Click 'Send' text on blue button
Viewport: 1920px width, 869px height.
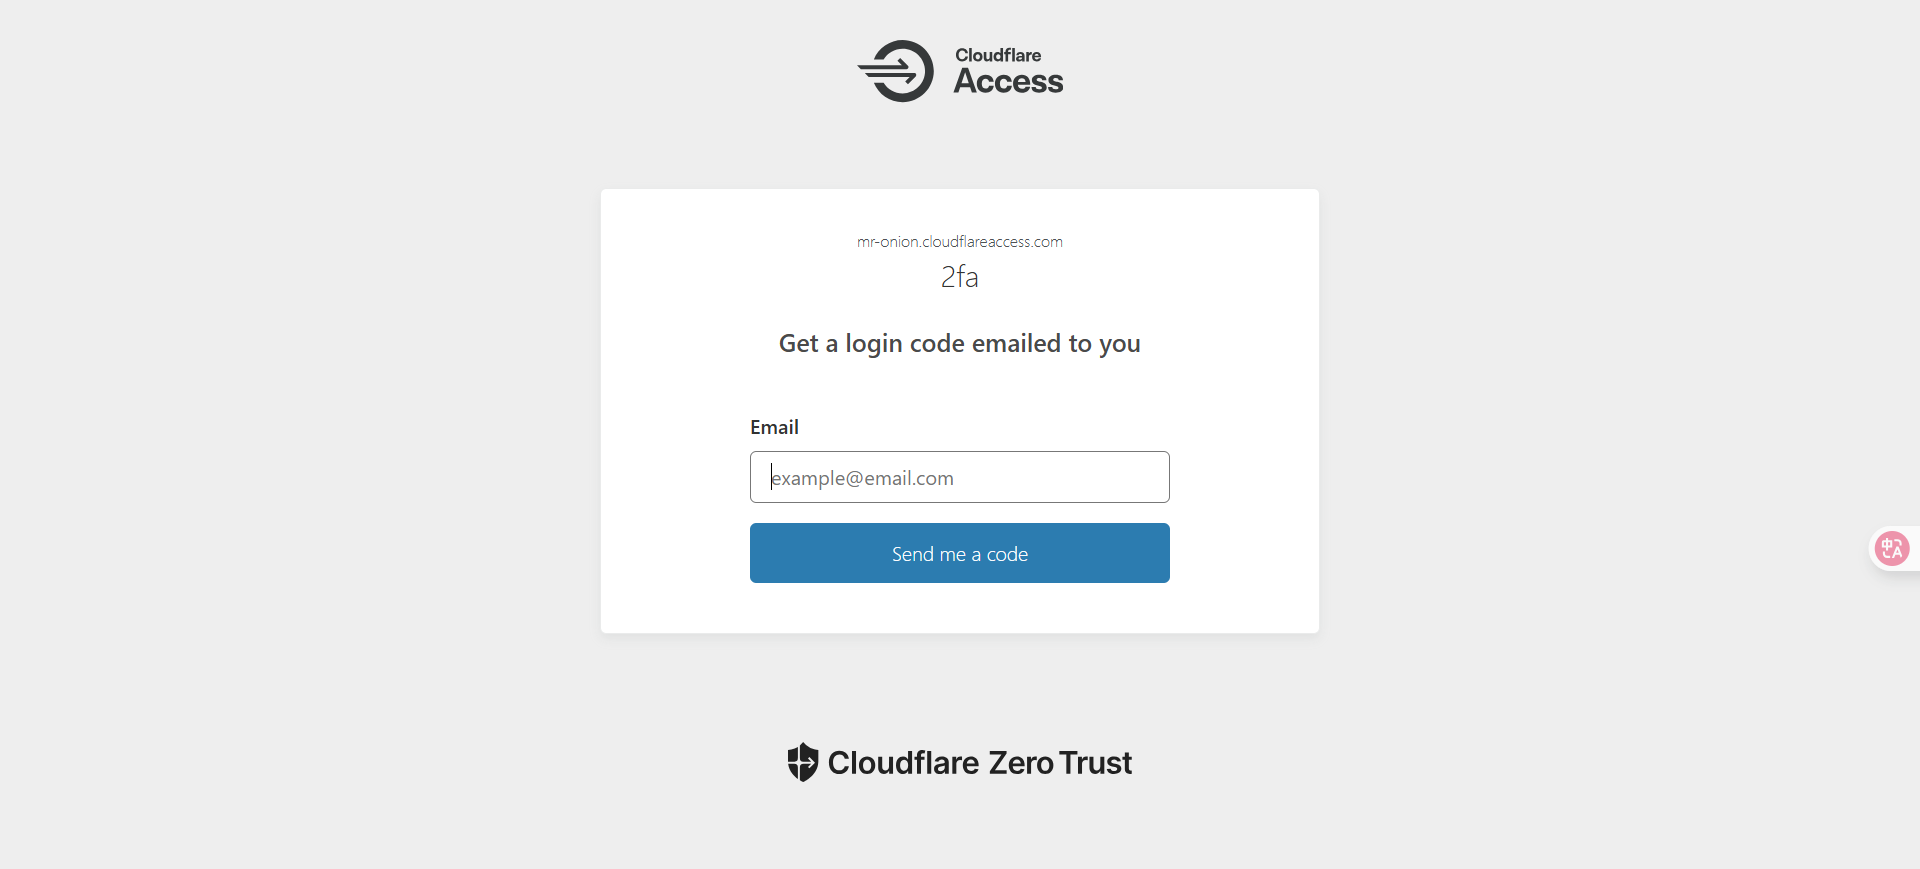[912, 554]
